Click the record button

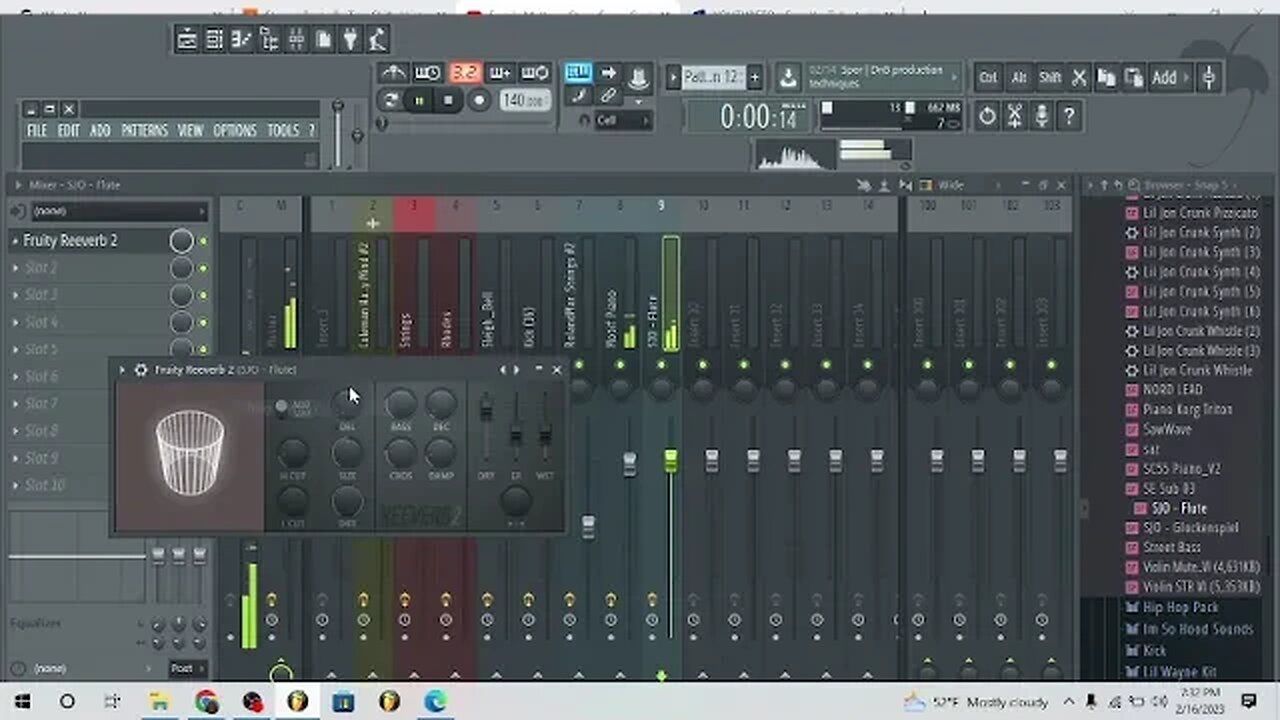click(479, 100)
